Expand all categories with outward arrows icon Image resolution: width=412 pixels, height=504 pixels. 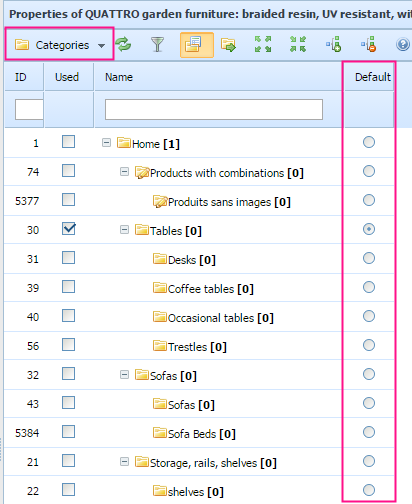(263, 44)
